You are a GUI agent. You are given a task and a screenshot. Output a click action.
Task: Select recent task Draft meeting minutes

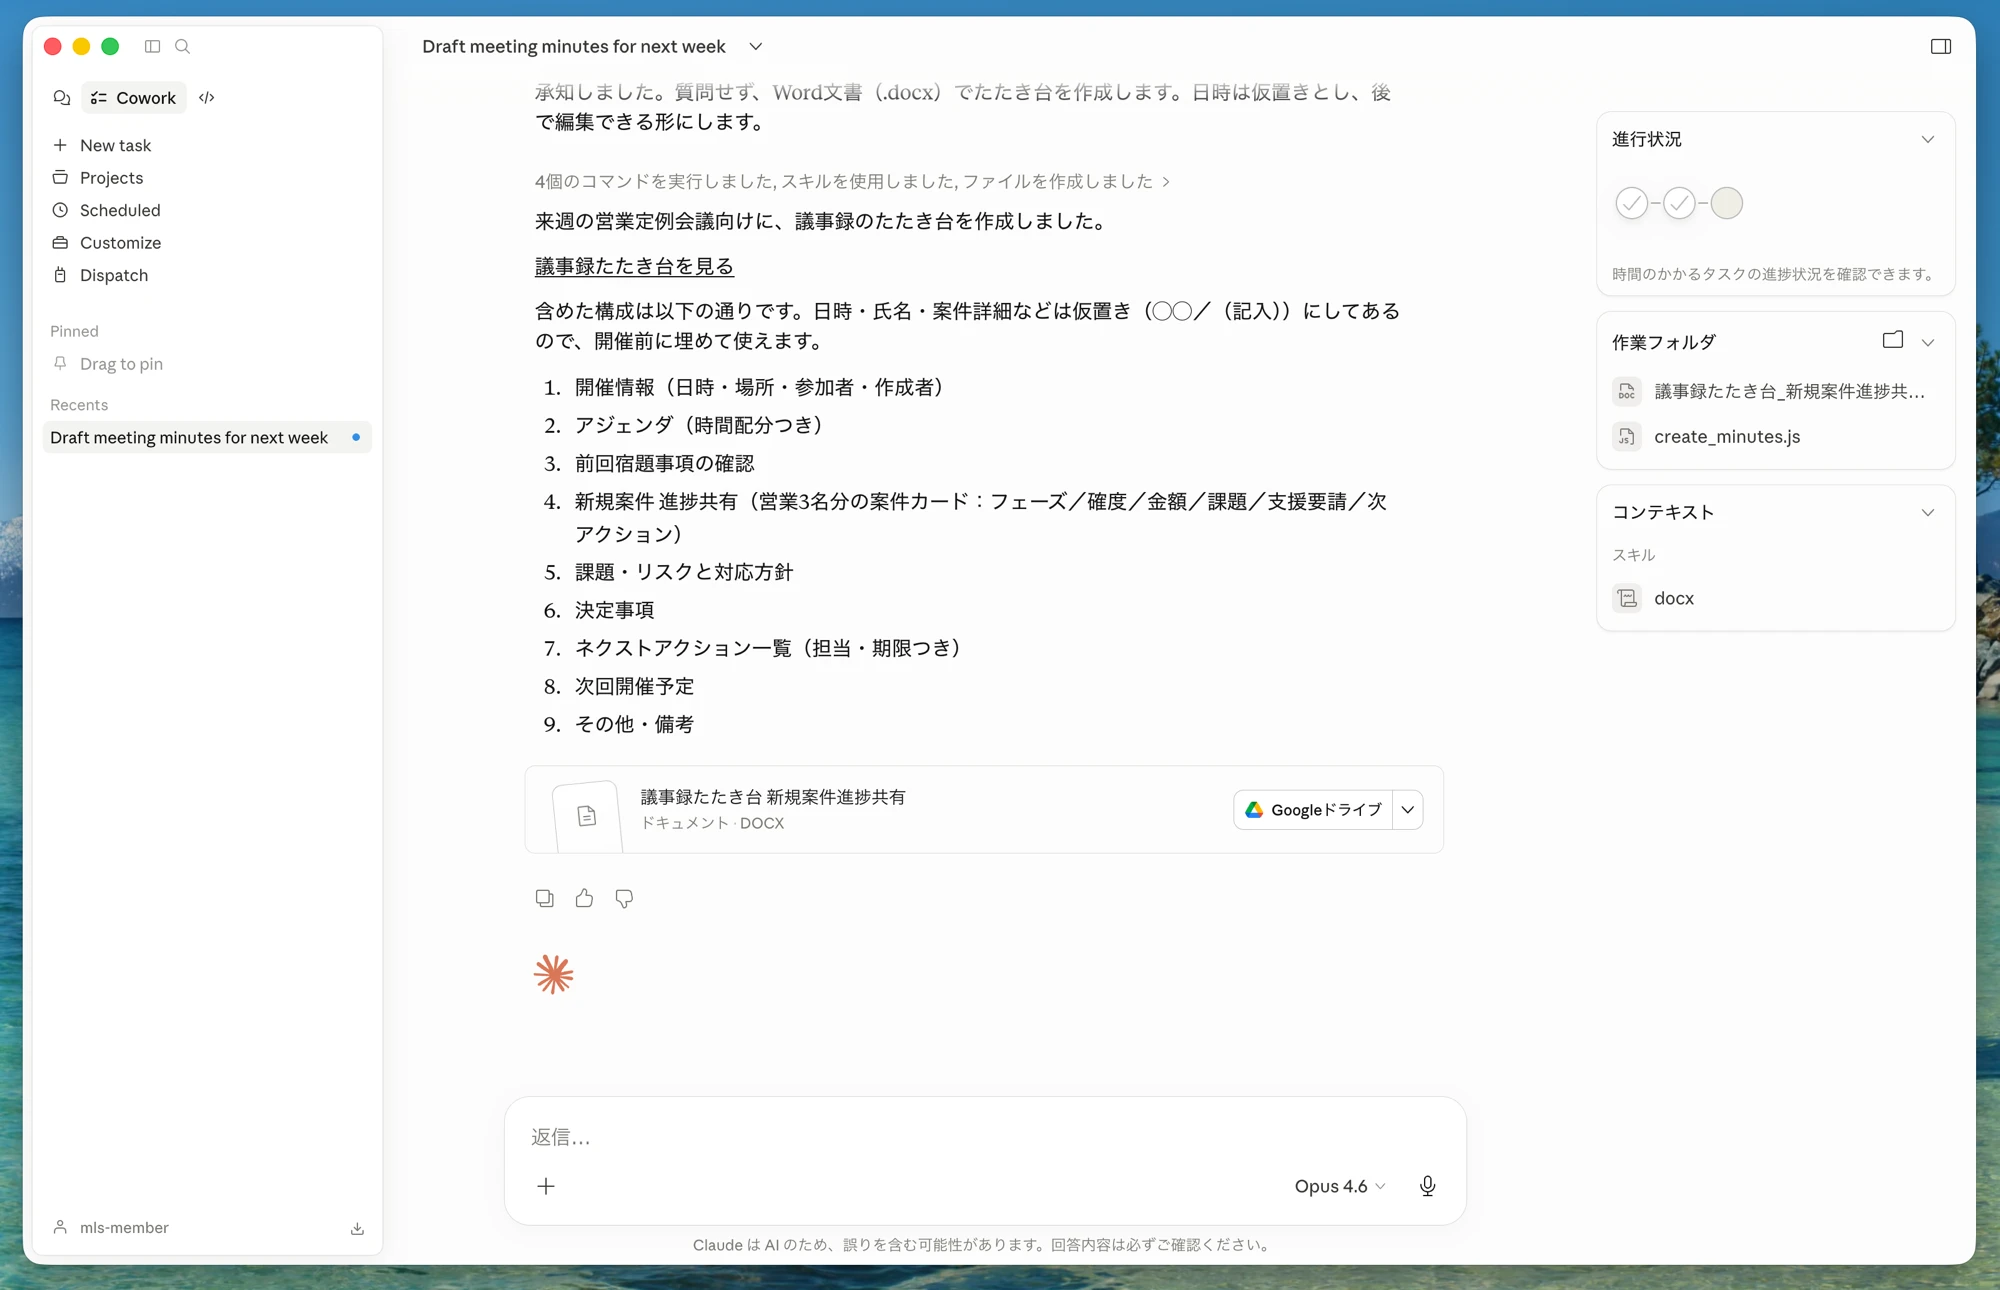(207, 438)
